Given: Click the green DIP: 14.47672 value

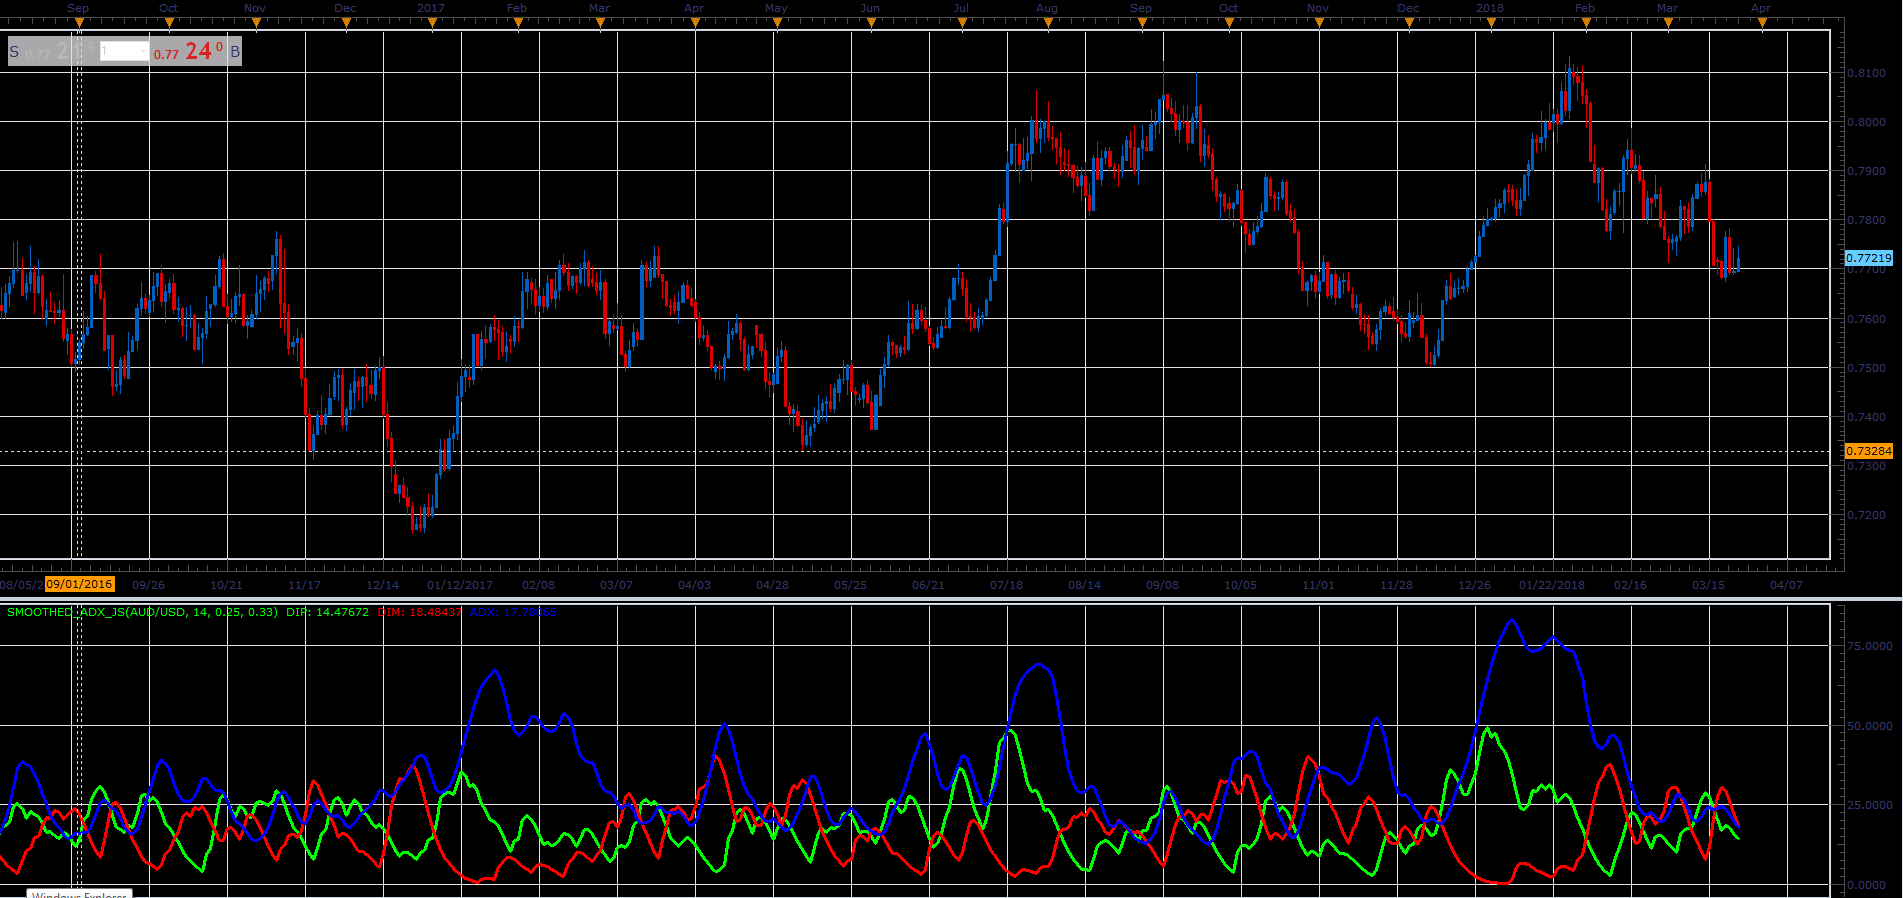Looking at the screenshot, I should point(327,612).
